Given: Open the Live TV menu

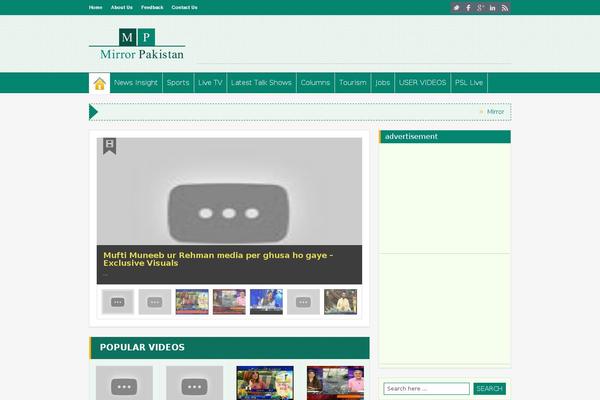Looking at the screenshot, I should pos(210,83).
